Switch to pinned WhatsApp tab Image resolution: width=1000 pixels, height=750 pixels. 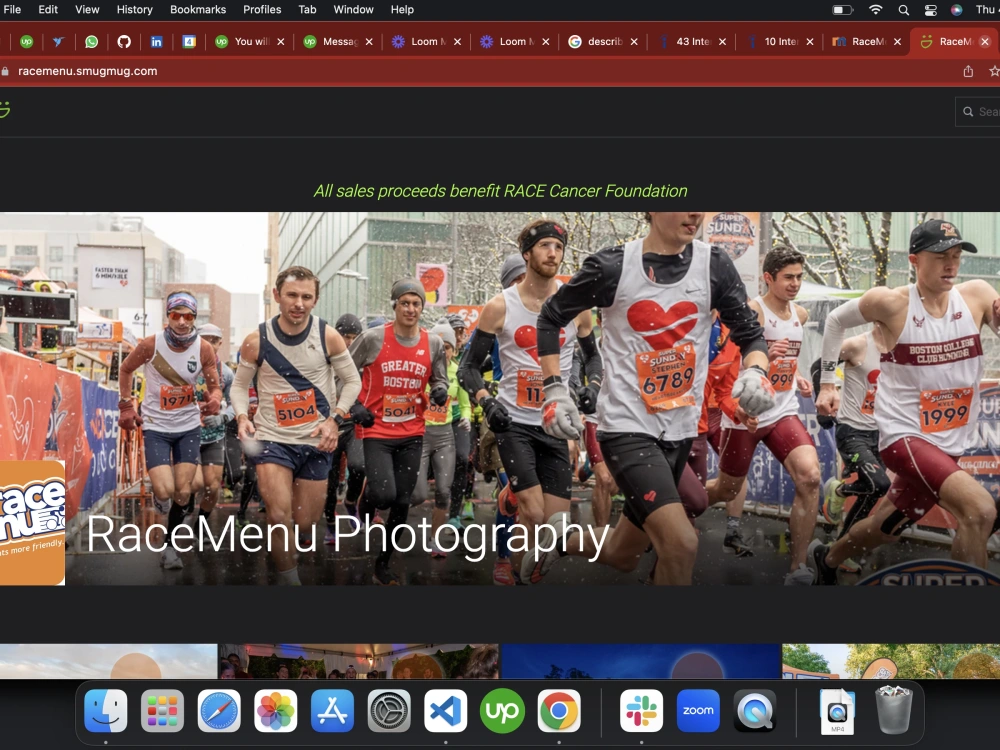pyautogui.click(x=92, y=41)
